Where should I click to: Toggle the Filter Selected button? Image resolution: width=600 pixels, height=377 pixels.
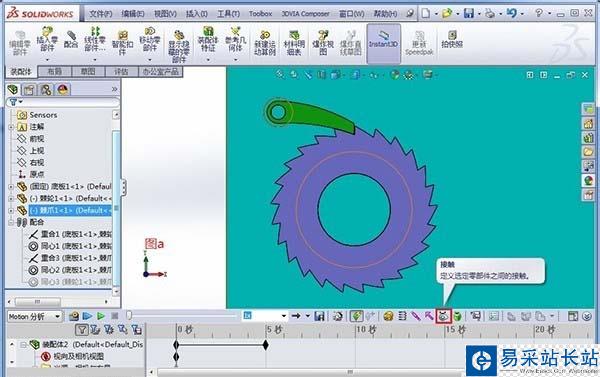[x=122, y=330]
